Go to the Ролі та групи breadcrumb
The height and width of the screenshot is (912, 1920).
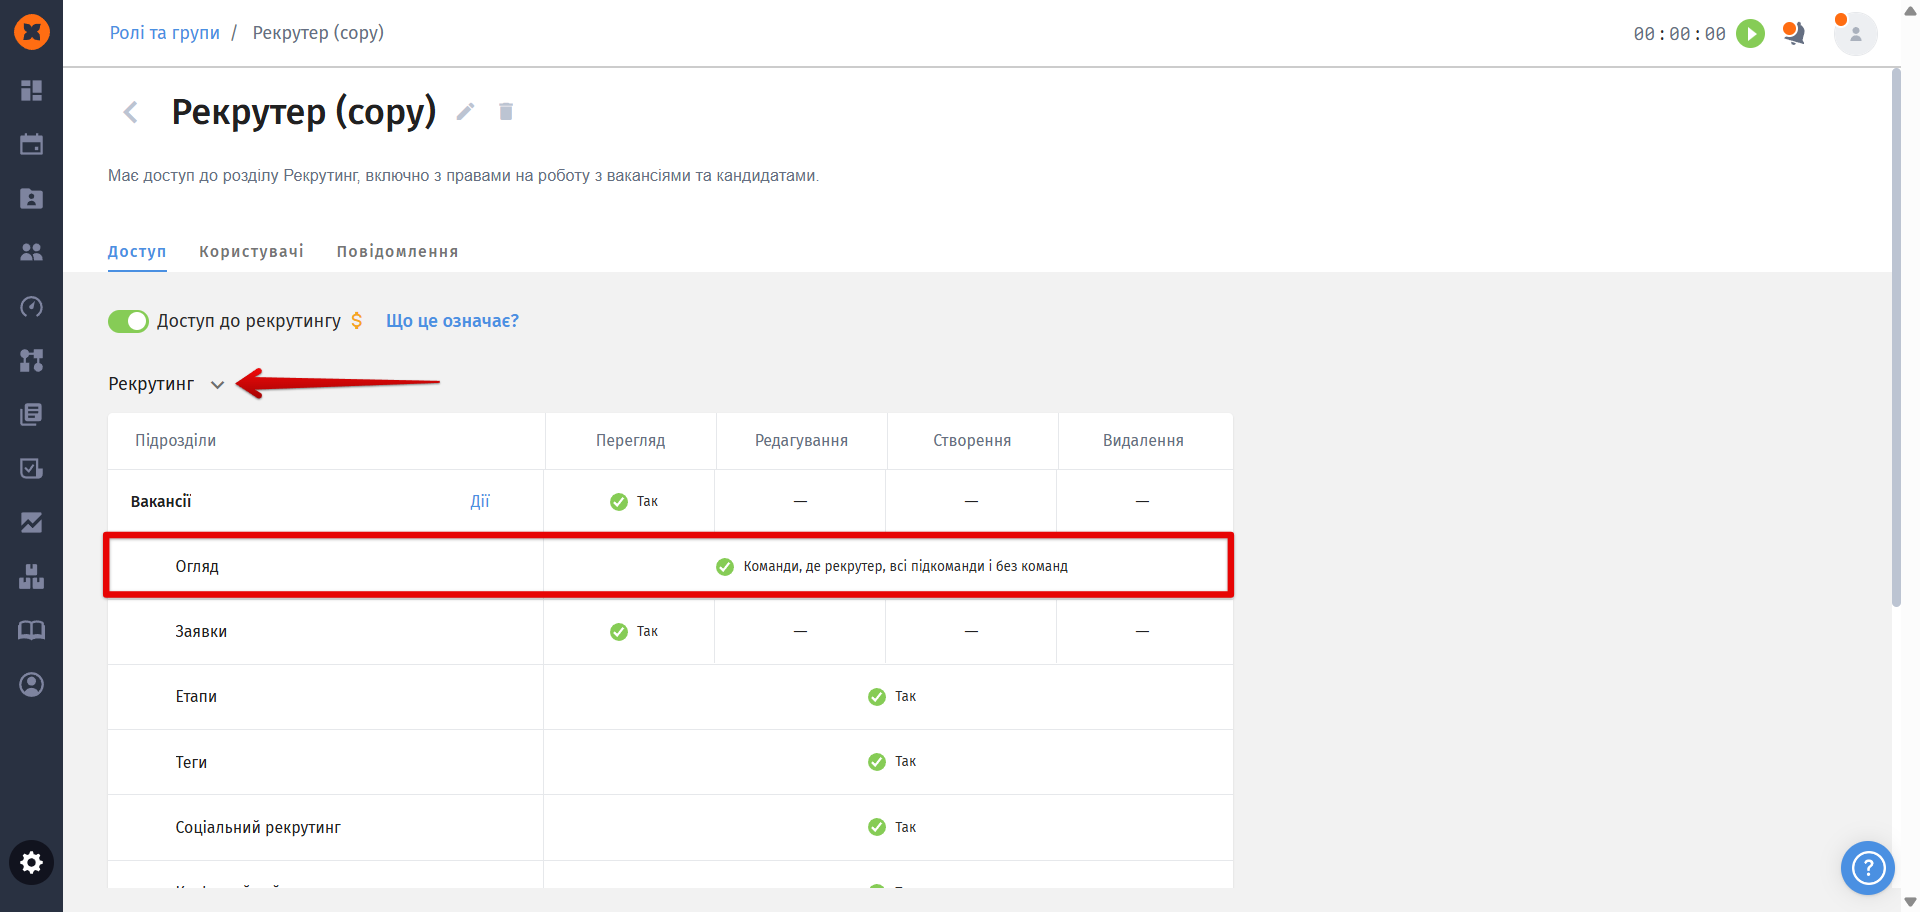tap(165, 33)
